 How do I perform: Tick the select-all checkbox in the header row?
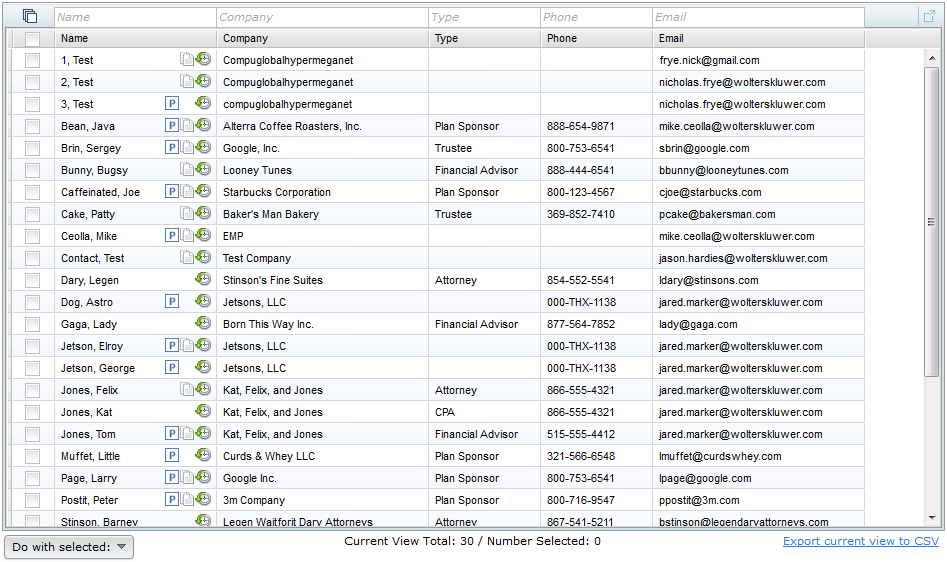pyautogui.click(x=33, y=39)
